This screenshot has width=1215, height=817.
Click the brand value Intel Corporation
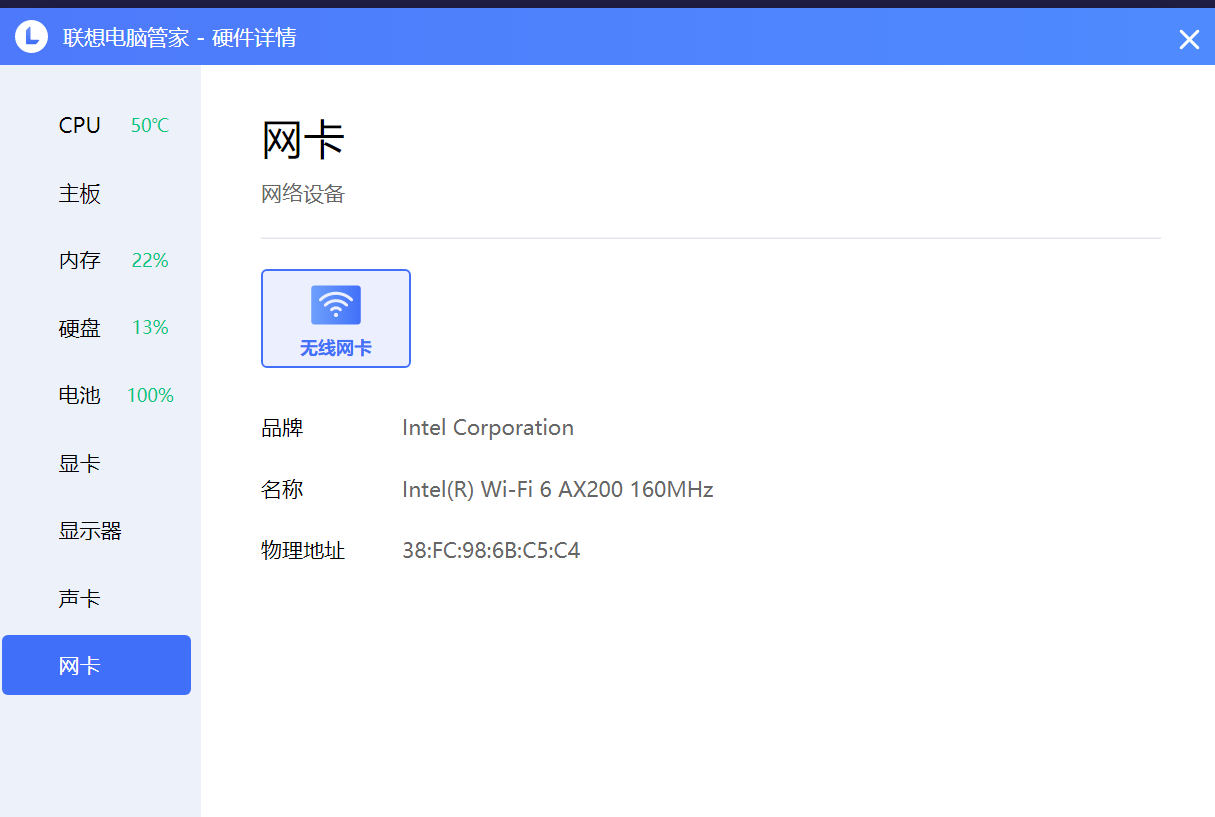(x=488, y=428)
